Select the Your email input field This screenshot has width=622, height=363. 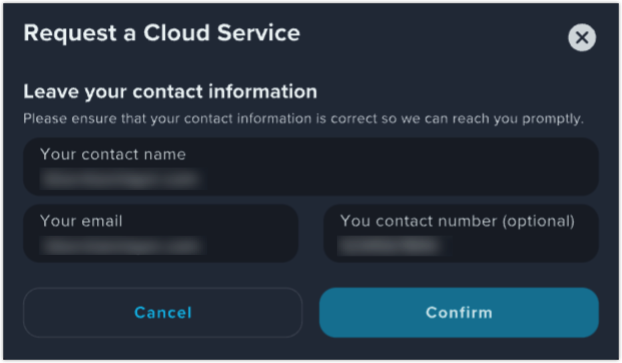[161, 233]
